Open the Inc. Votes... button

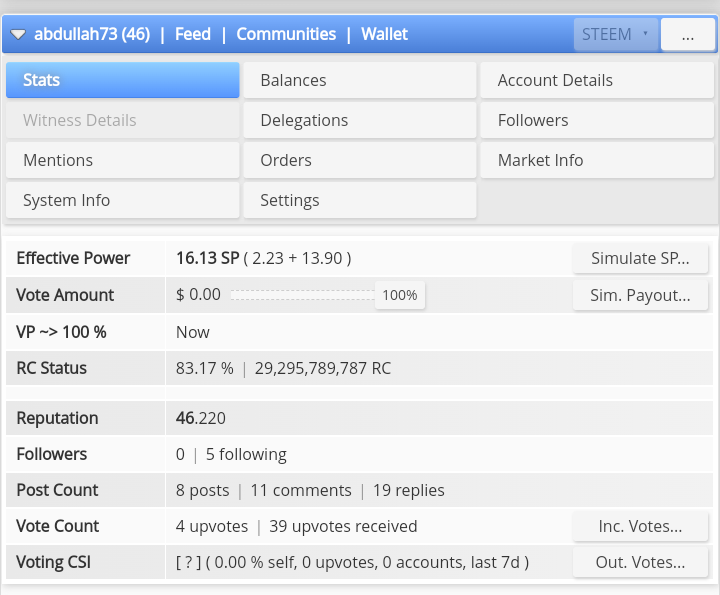click(x=640, y=526)
